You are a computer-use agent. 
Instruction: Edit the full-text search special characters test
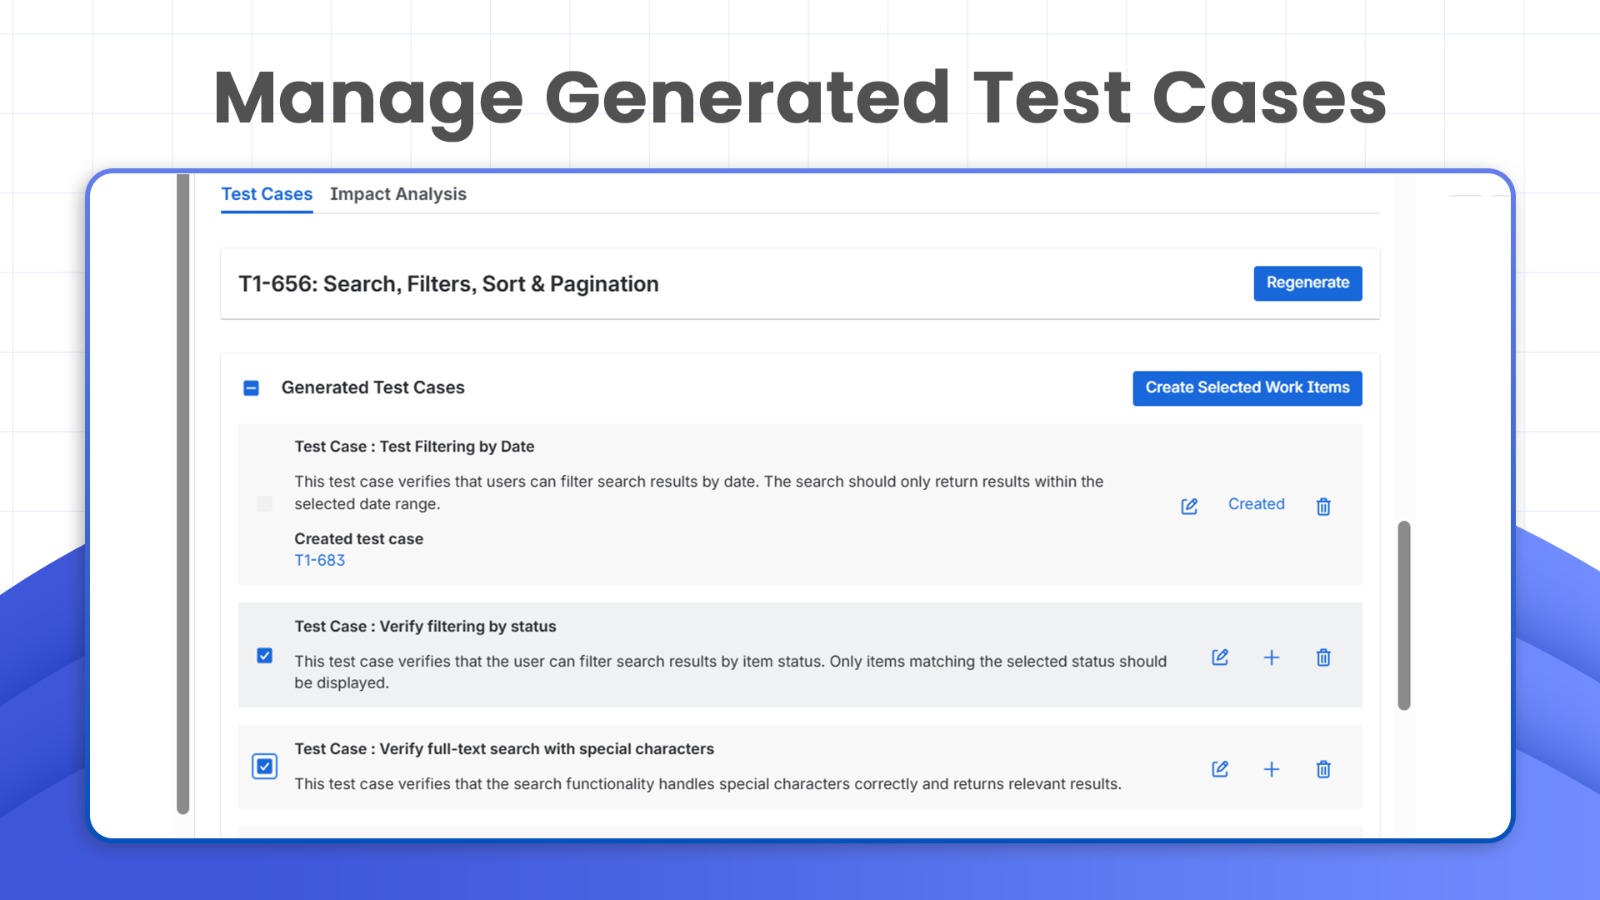click(1219, 769)
